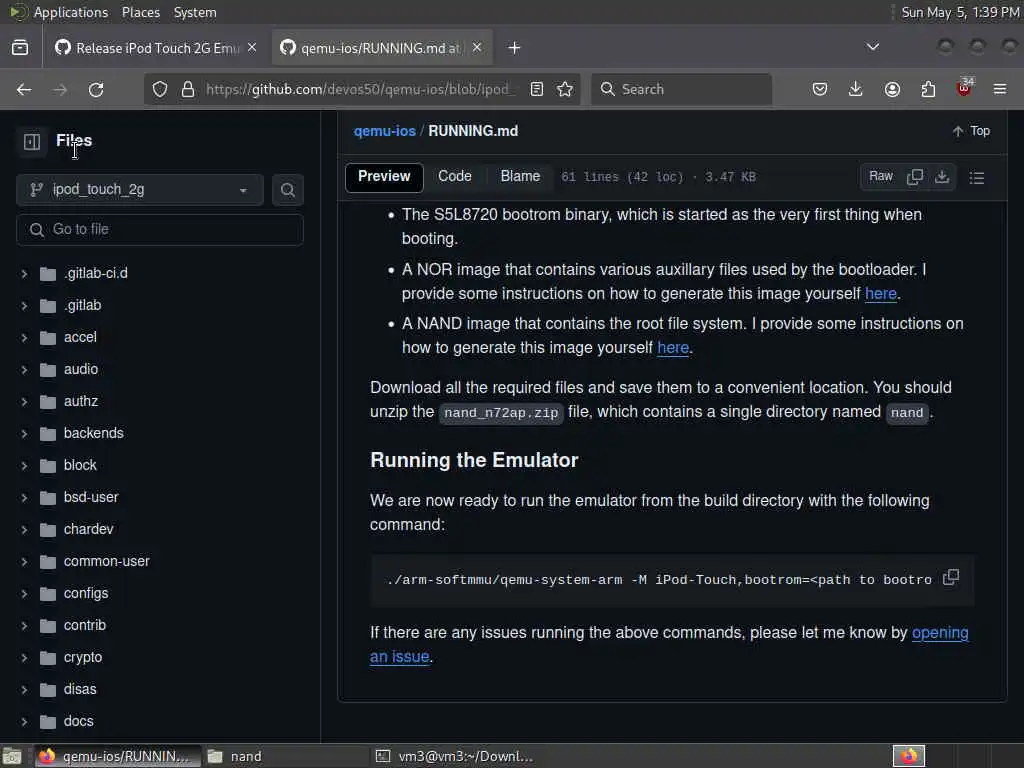Expand the authz folder
1024x768 pixels.
24,402
